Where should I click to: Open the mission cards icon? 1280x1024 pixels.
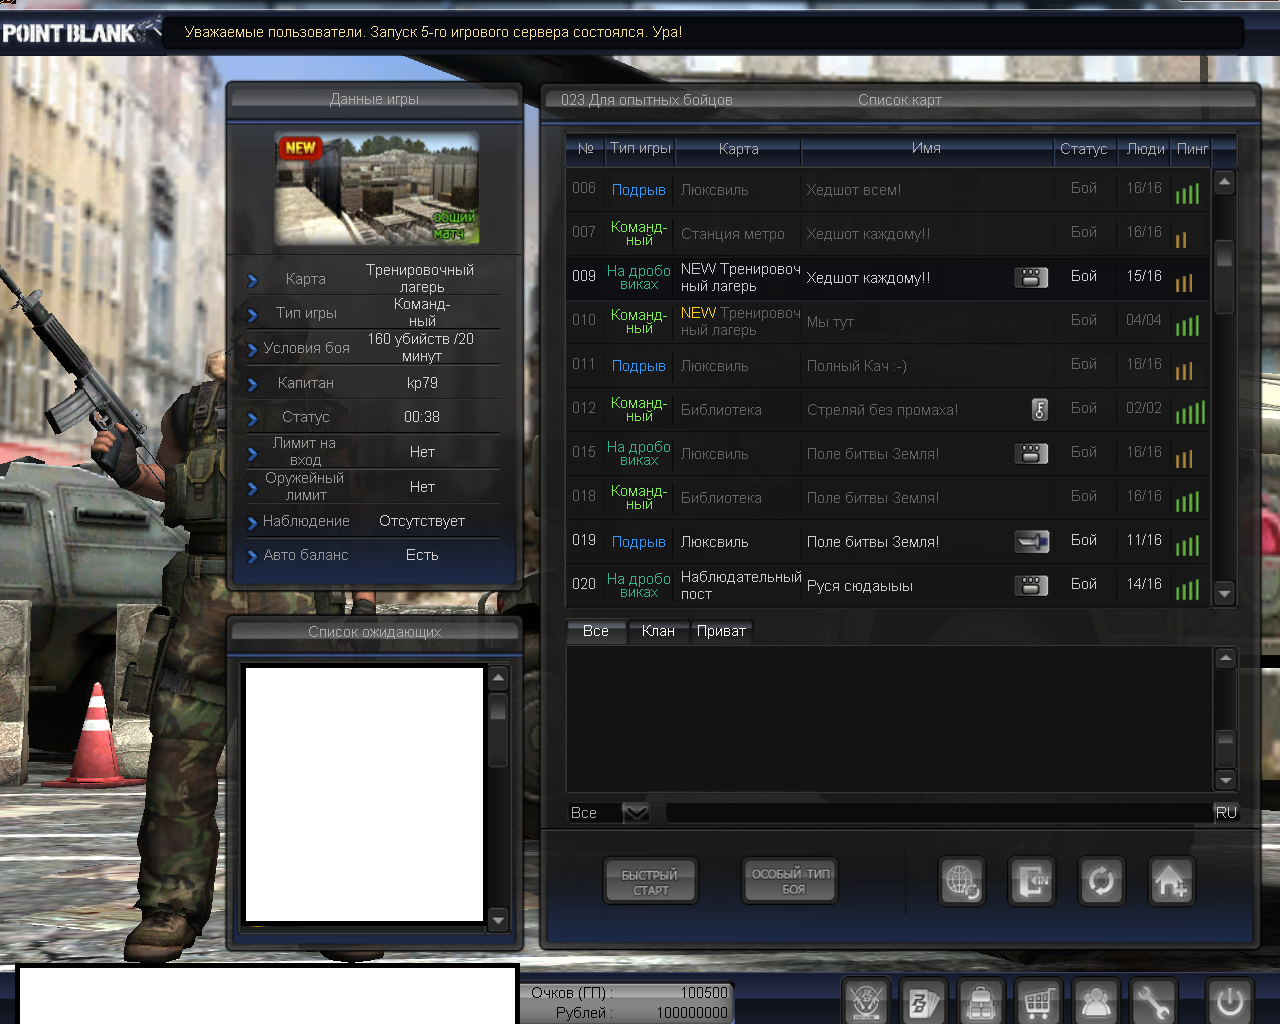pos(923,1001)
